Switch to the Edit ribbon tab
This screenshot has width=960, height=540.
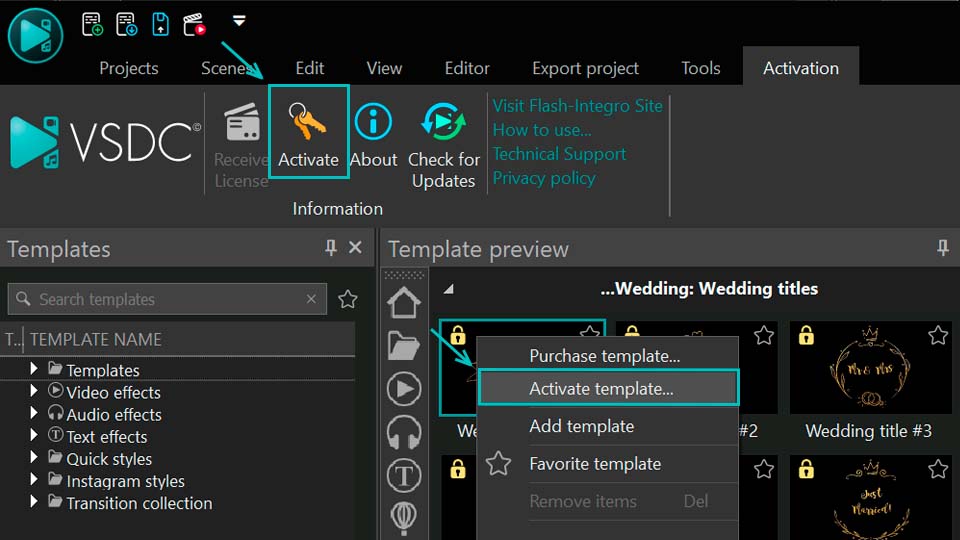click(310, 68)
